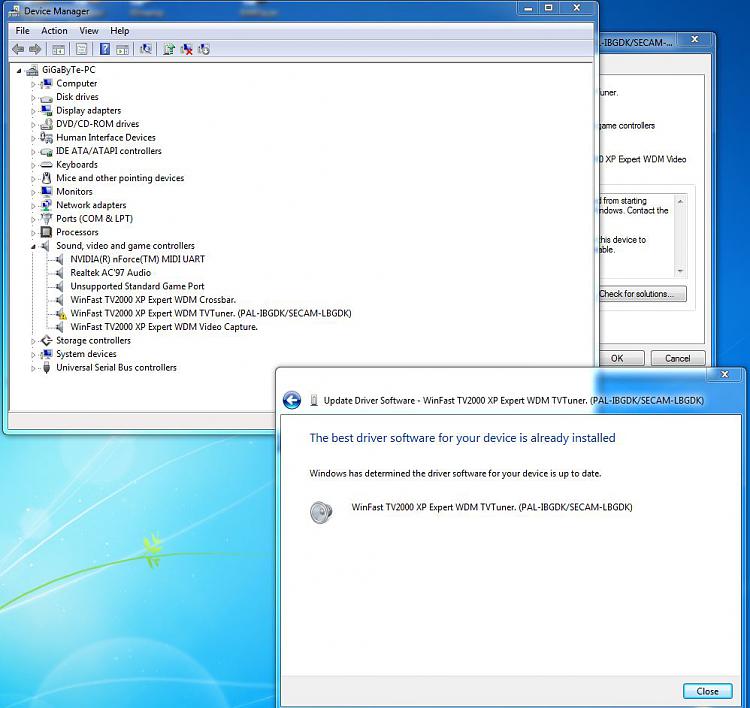The image size is (750, 708).
Task: Select System devices text label
Action: (x=86, y=354)
